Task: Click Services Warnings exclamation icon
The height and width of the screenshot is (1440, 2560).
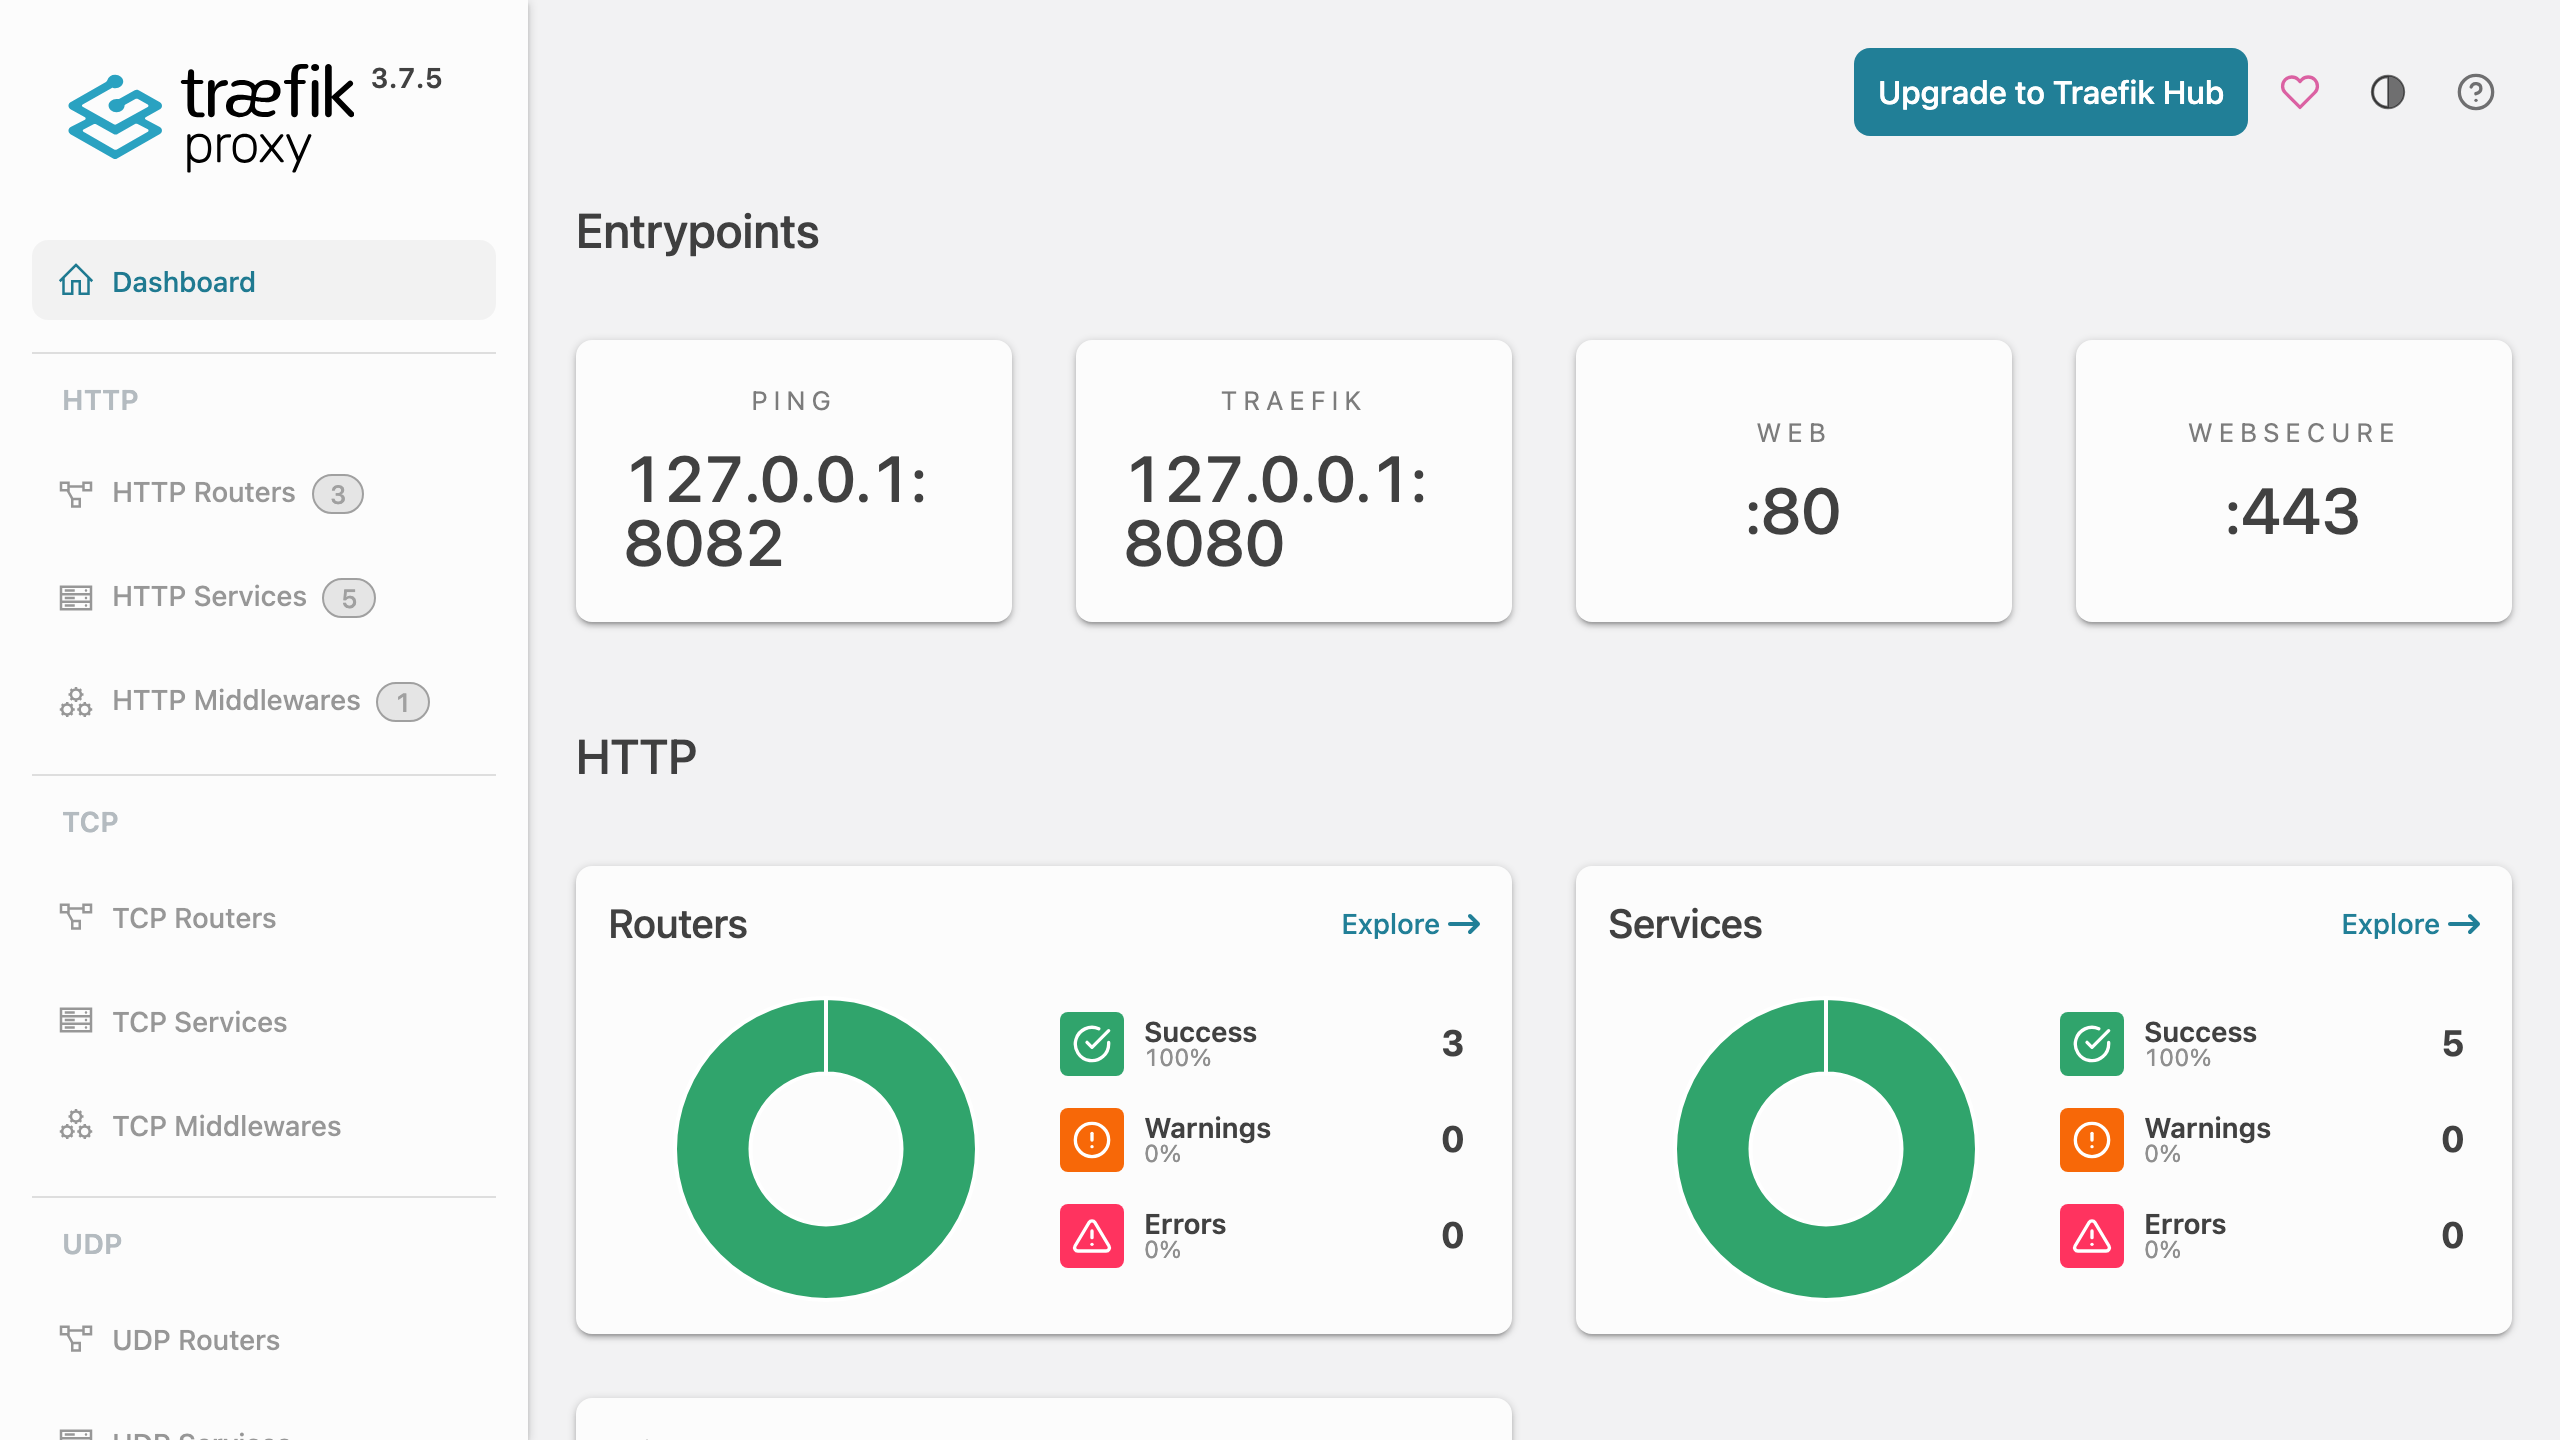Action: 2091,1140
